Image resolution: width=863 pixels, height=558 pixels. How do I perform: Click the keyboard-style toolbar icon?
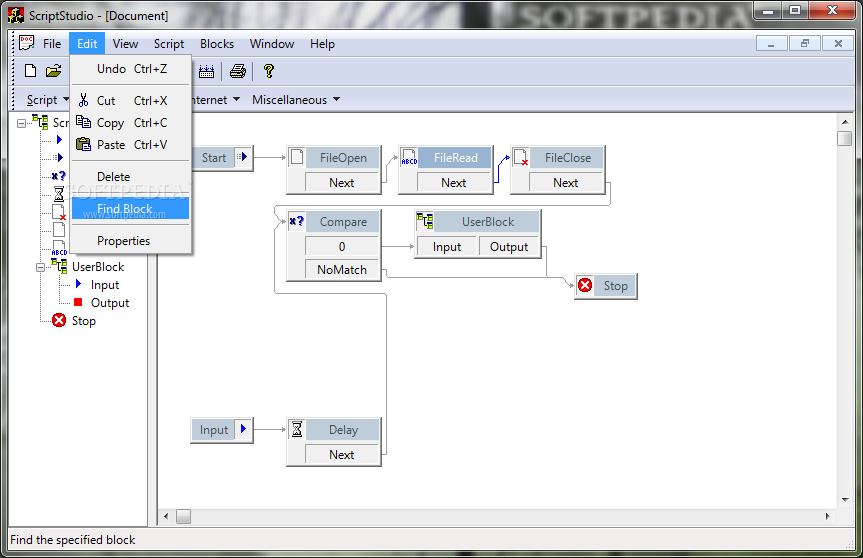(x=206, y=71)
